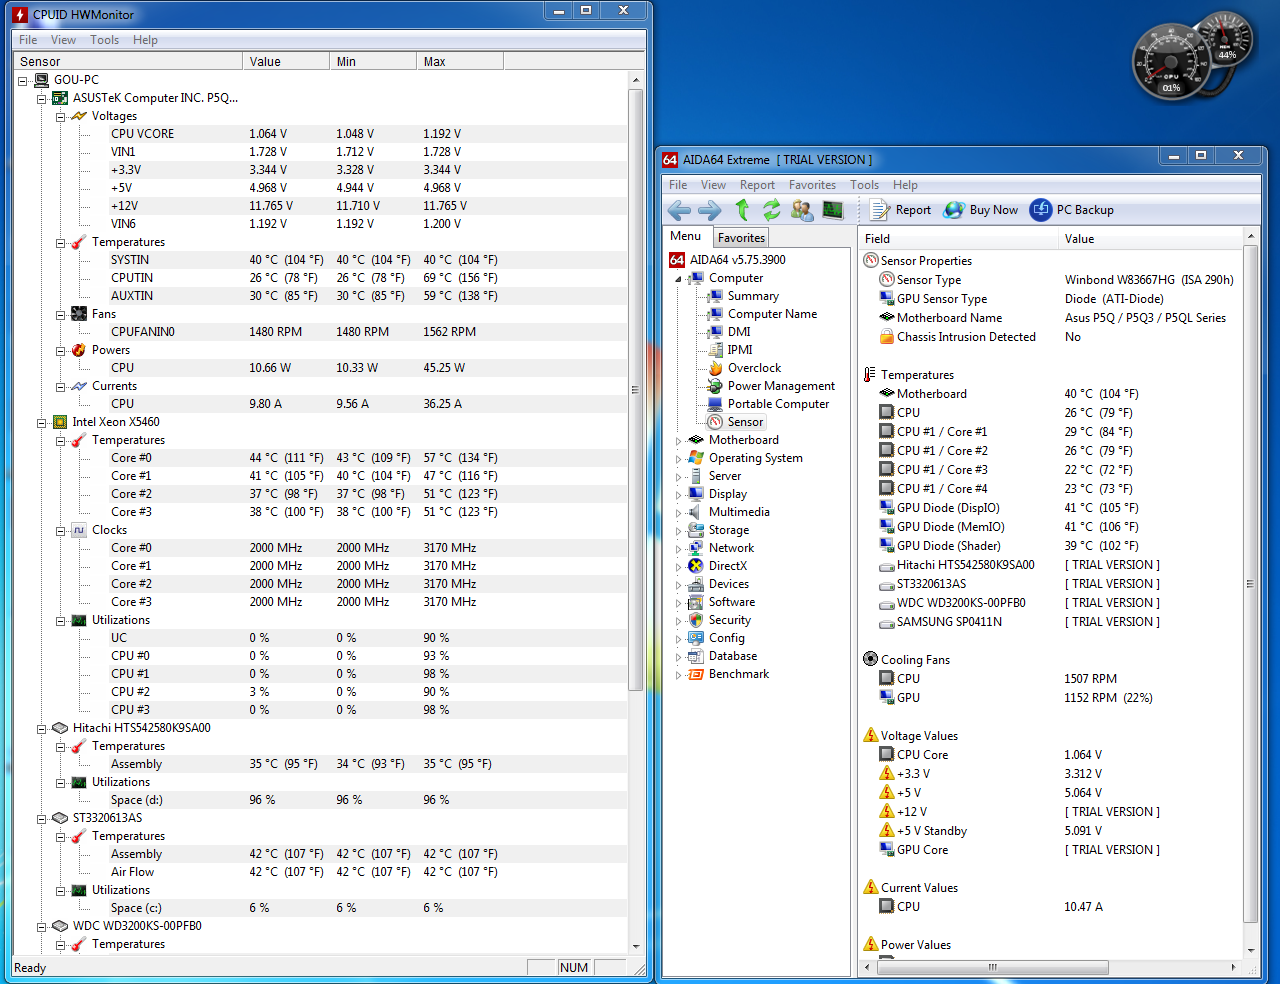Collapse the GOU-PC root node in HWMonitor
This screenshot has width=1280, height=984.
[23, 80]
